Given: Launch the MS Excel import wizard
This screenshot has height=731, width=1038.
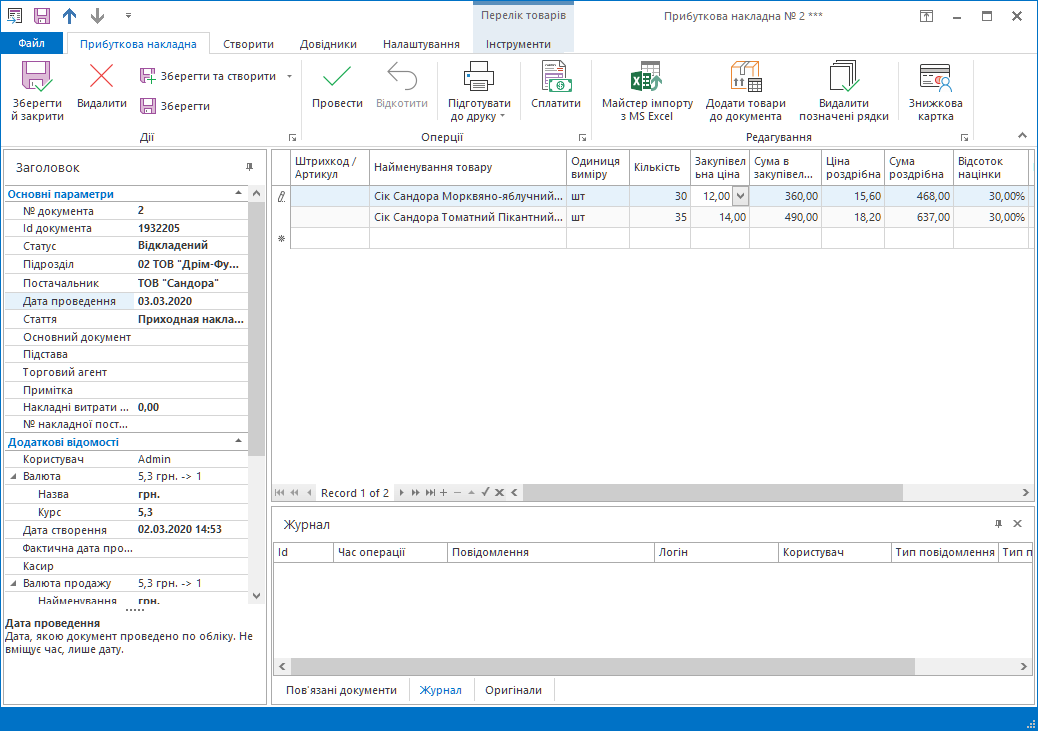Looking at the screenshot, I should click(x=646, y=77).
